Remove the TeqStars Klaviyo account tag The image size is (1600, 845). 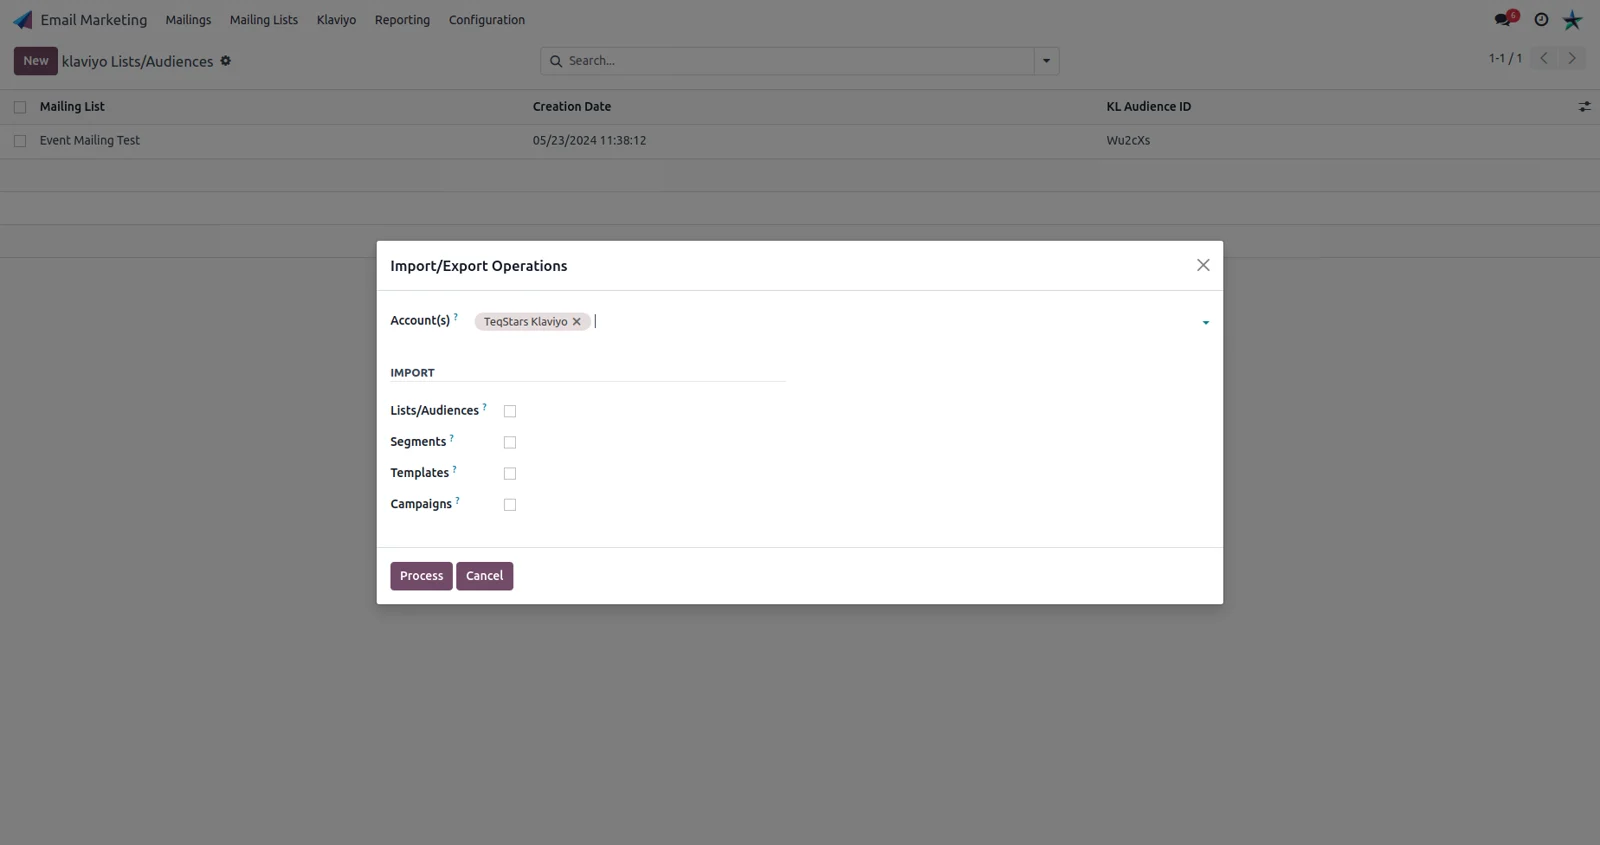tap(577, 322)
